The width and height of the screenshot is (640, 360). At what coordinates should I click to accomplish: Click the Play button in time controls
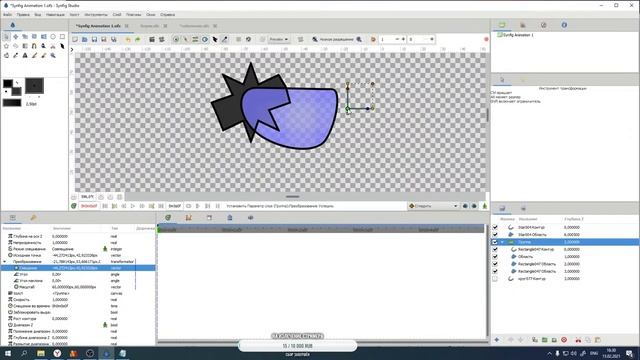(x=133, y=206)
